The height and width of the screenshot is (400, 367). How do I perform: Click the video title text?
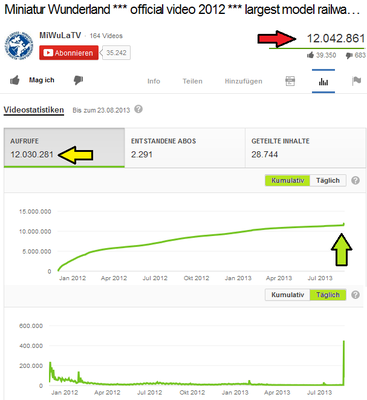coord(182,10)
